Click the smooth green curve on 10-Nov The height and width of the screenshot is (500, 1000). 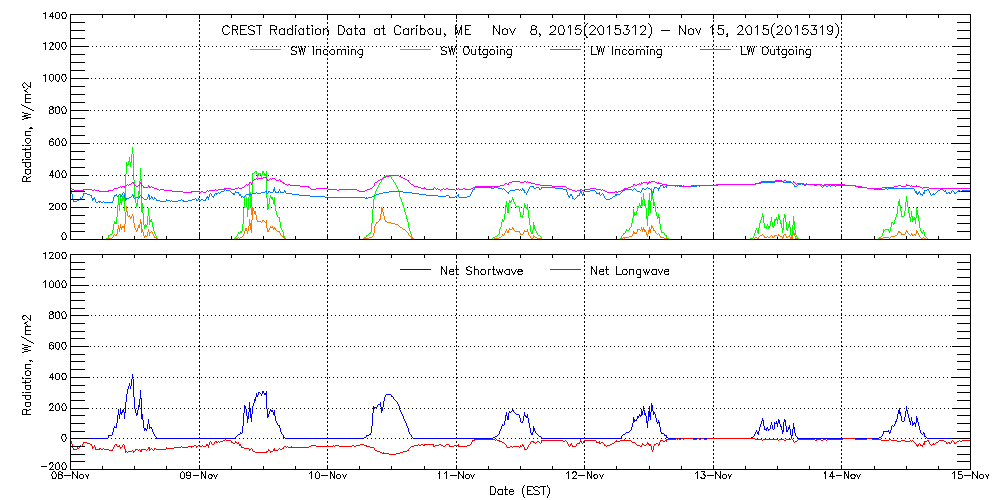pyautogui.click(x=391, y=178)
